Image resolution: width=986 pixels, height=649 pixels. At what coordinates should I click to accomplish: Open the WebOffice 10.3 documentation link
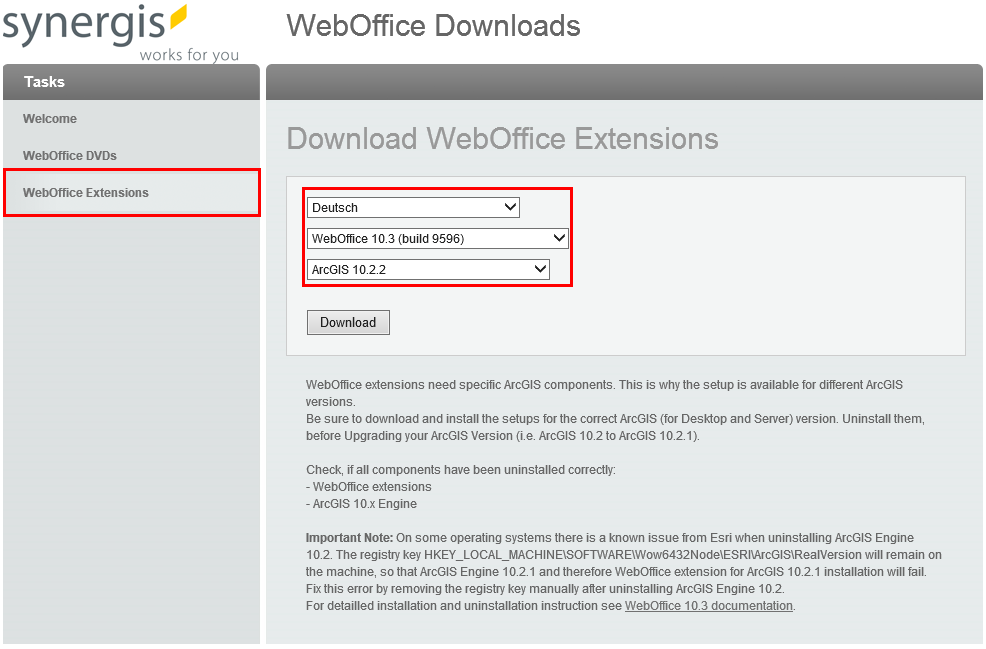(709, 605)
